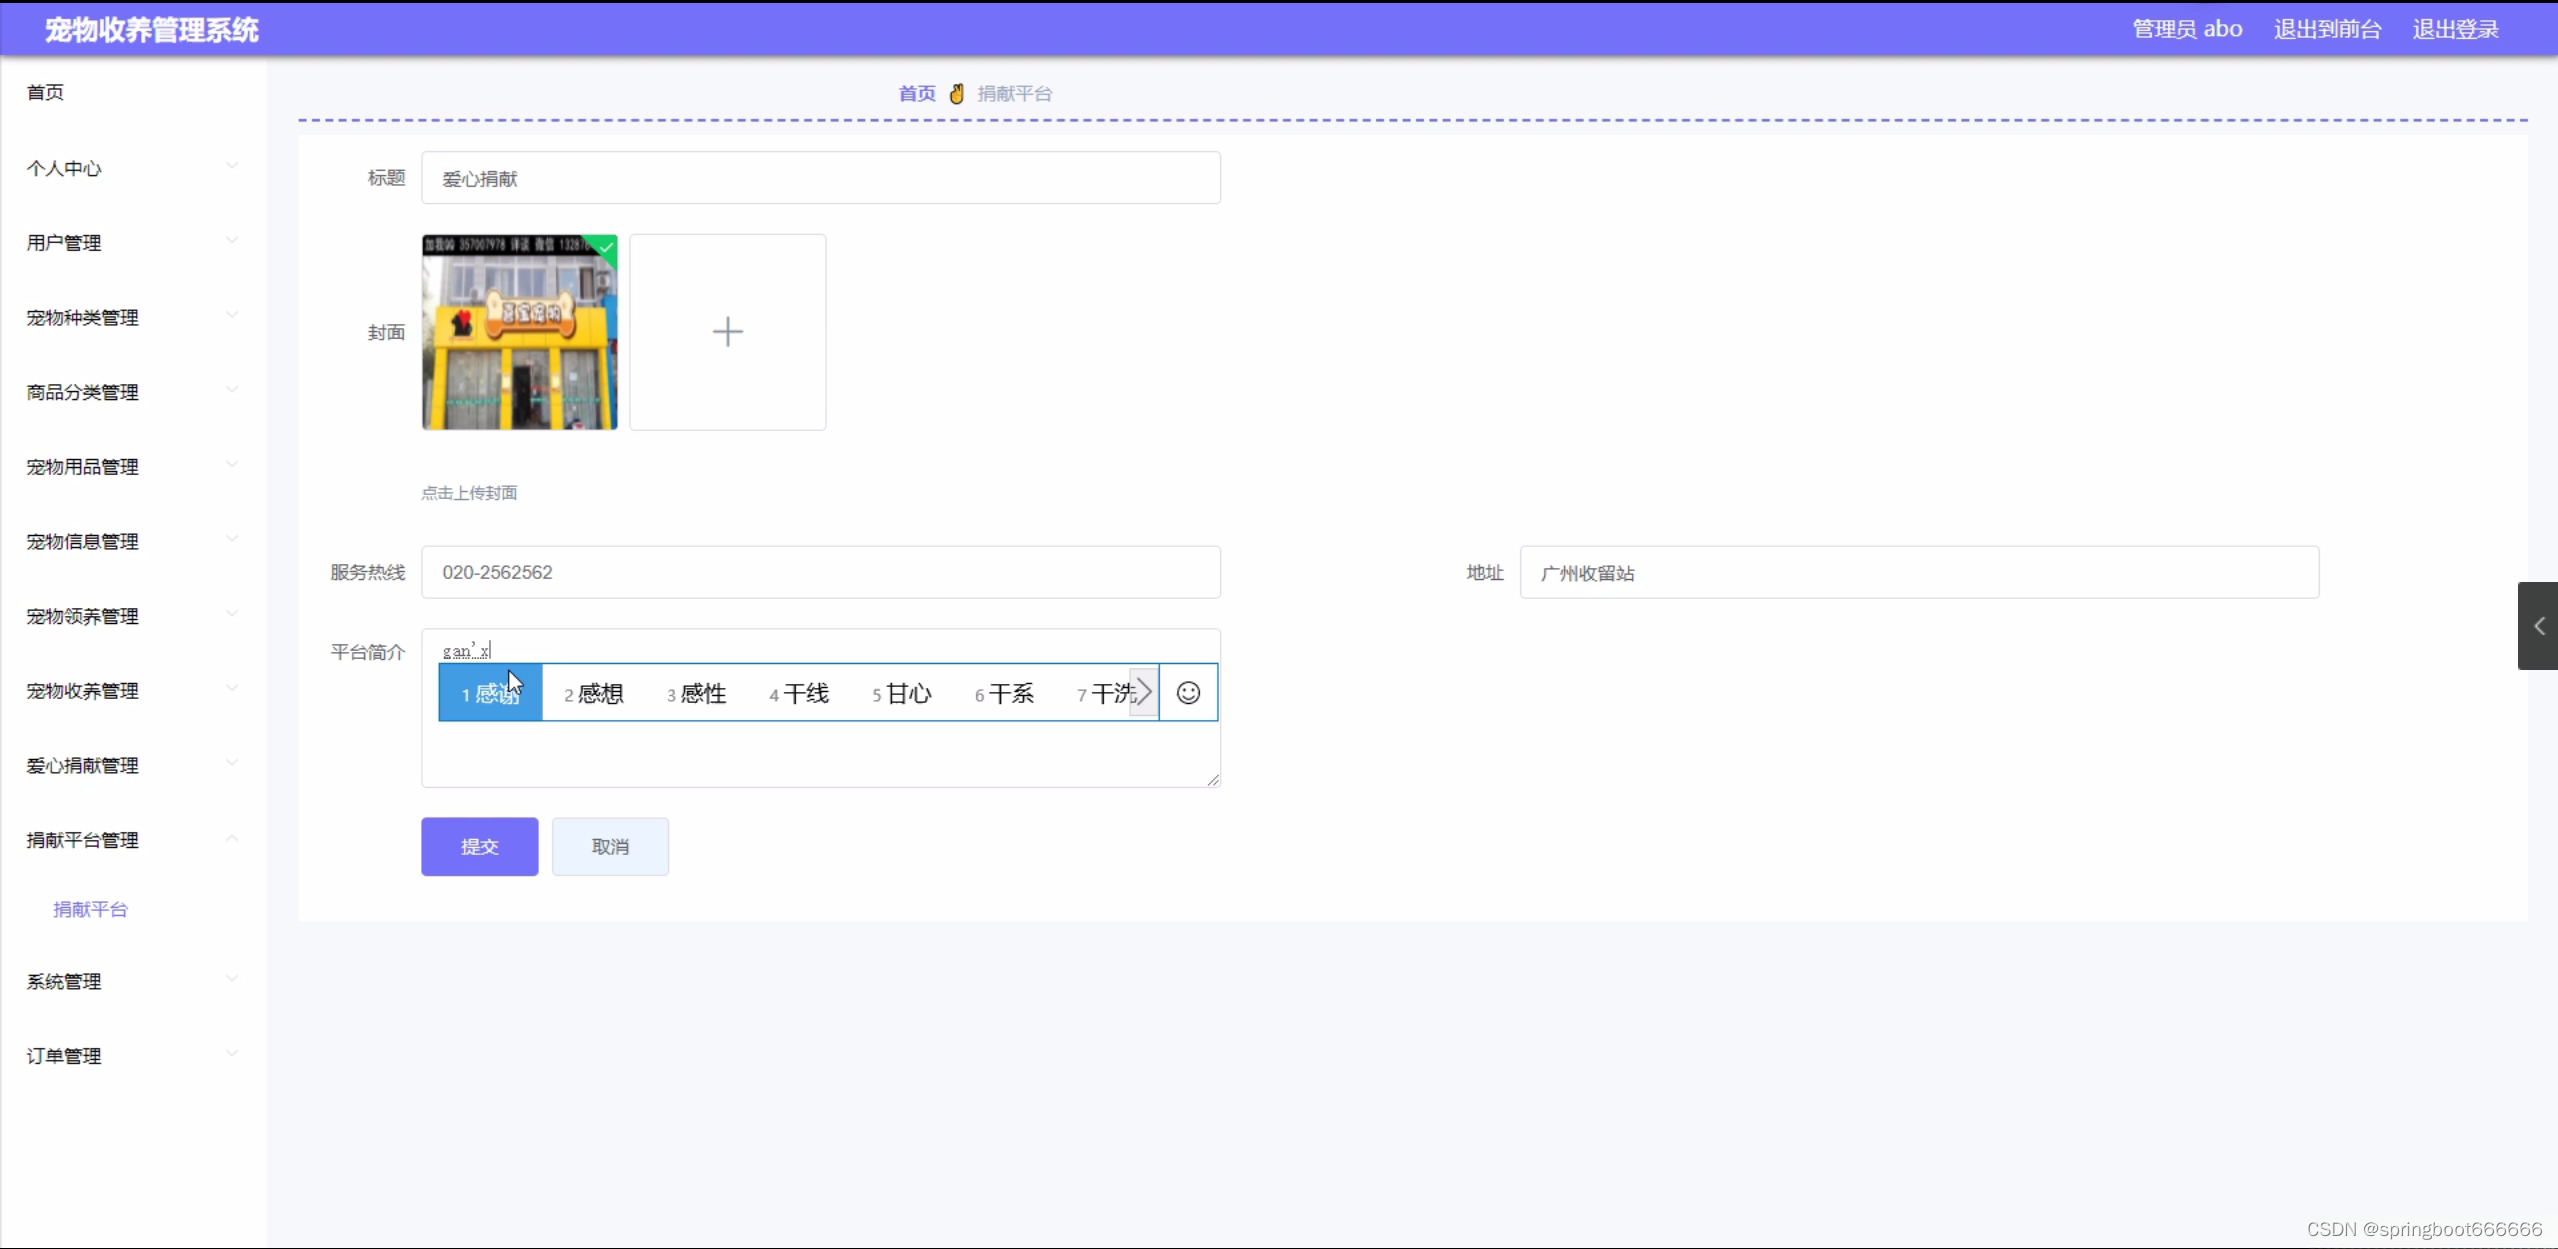Click the 取消 cancel button
The height and width of the screenshot is (1249, 2558).
pyautogui.click(x=610, y=847)
